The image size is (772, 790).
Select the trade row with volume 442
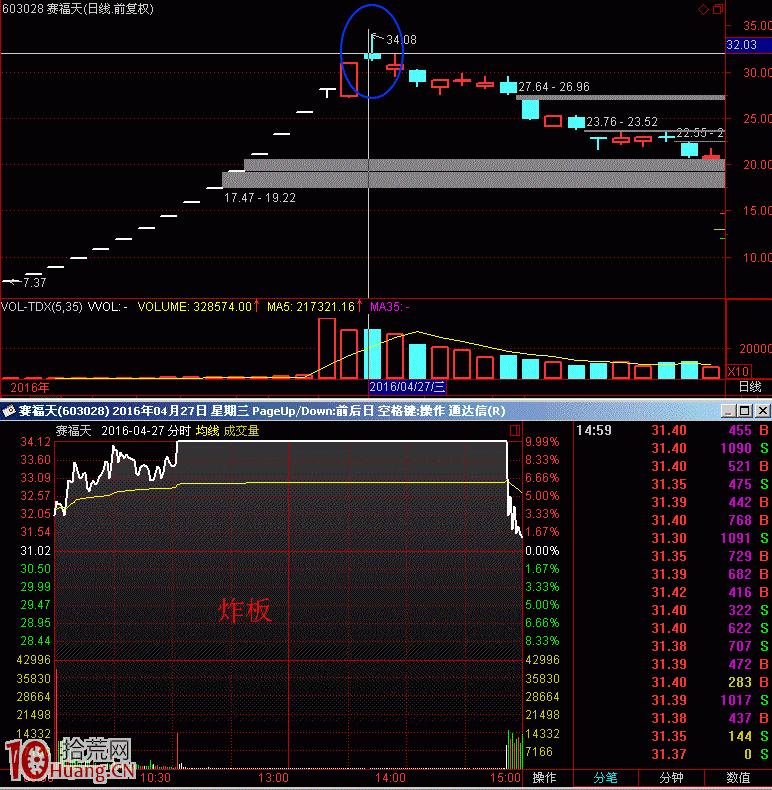[x=673, y=502]
